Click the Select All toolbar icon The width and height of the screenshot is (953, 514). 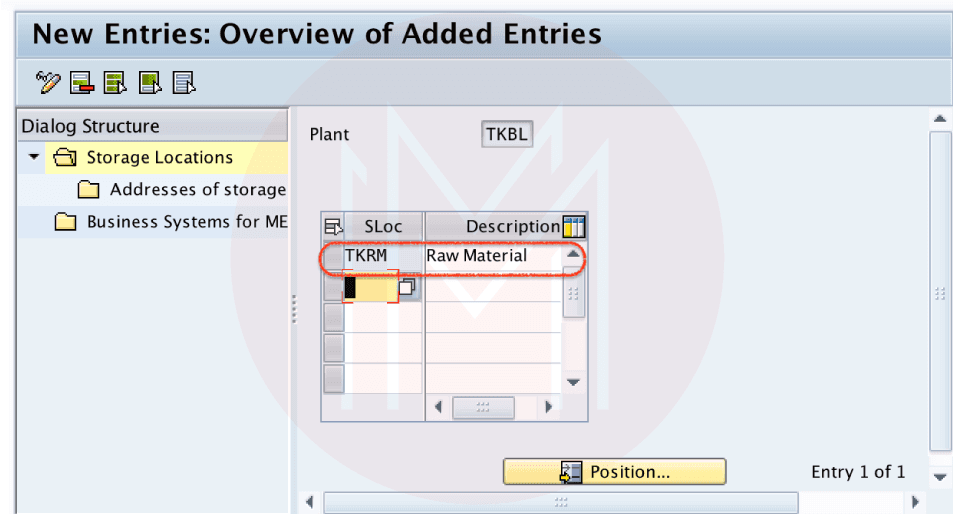coord(115,82)
